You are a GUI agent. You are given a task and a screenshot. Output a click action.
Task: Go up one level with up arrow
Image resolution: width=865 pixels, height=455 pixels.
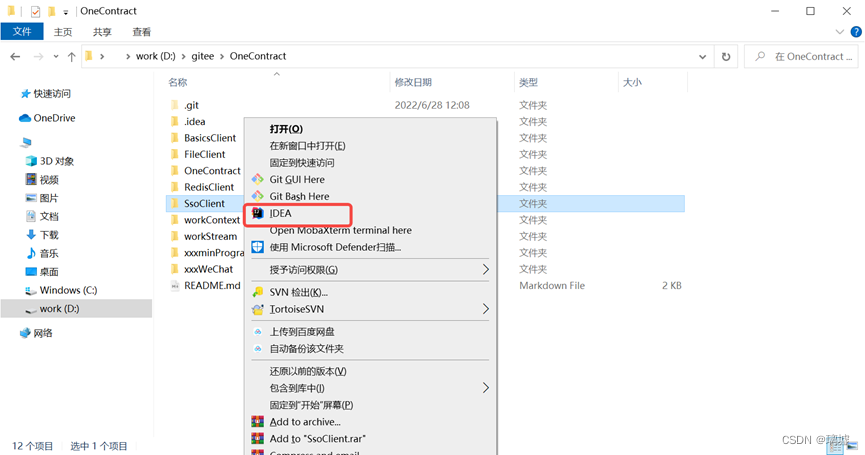[71, 56]
